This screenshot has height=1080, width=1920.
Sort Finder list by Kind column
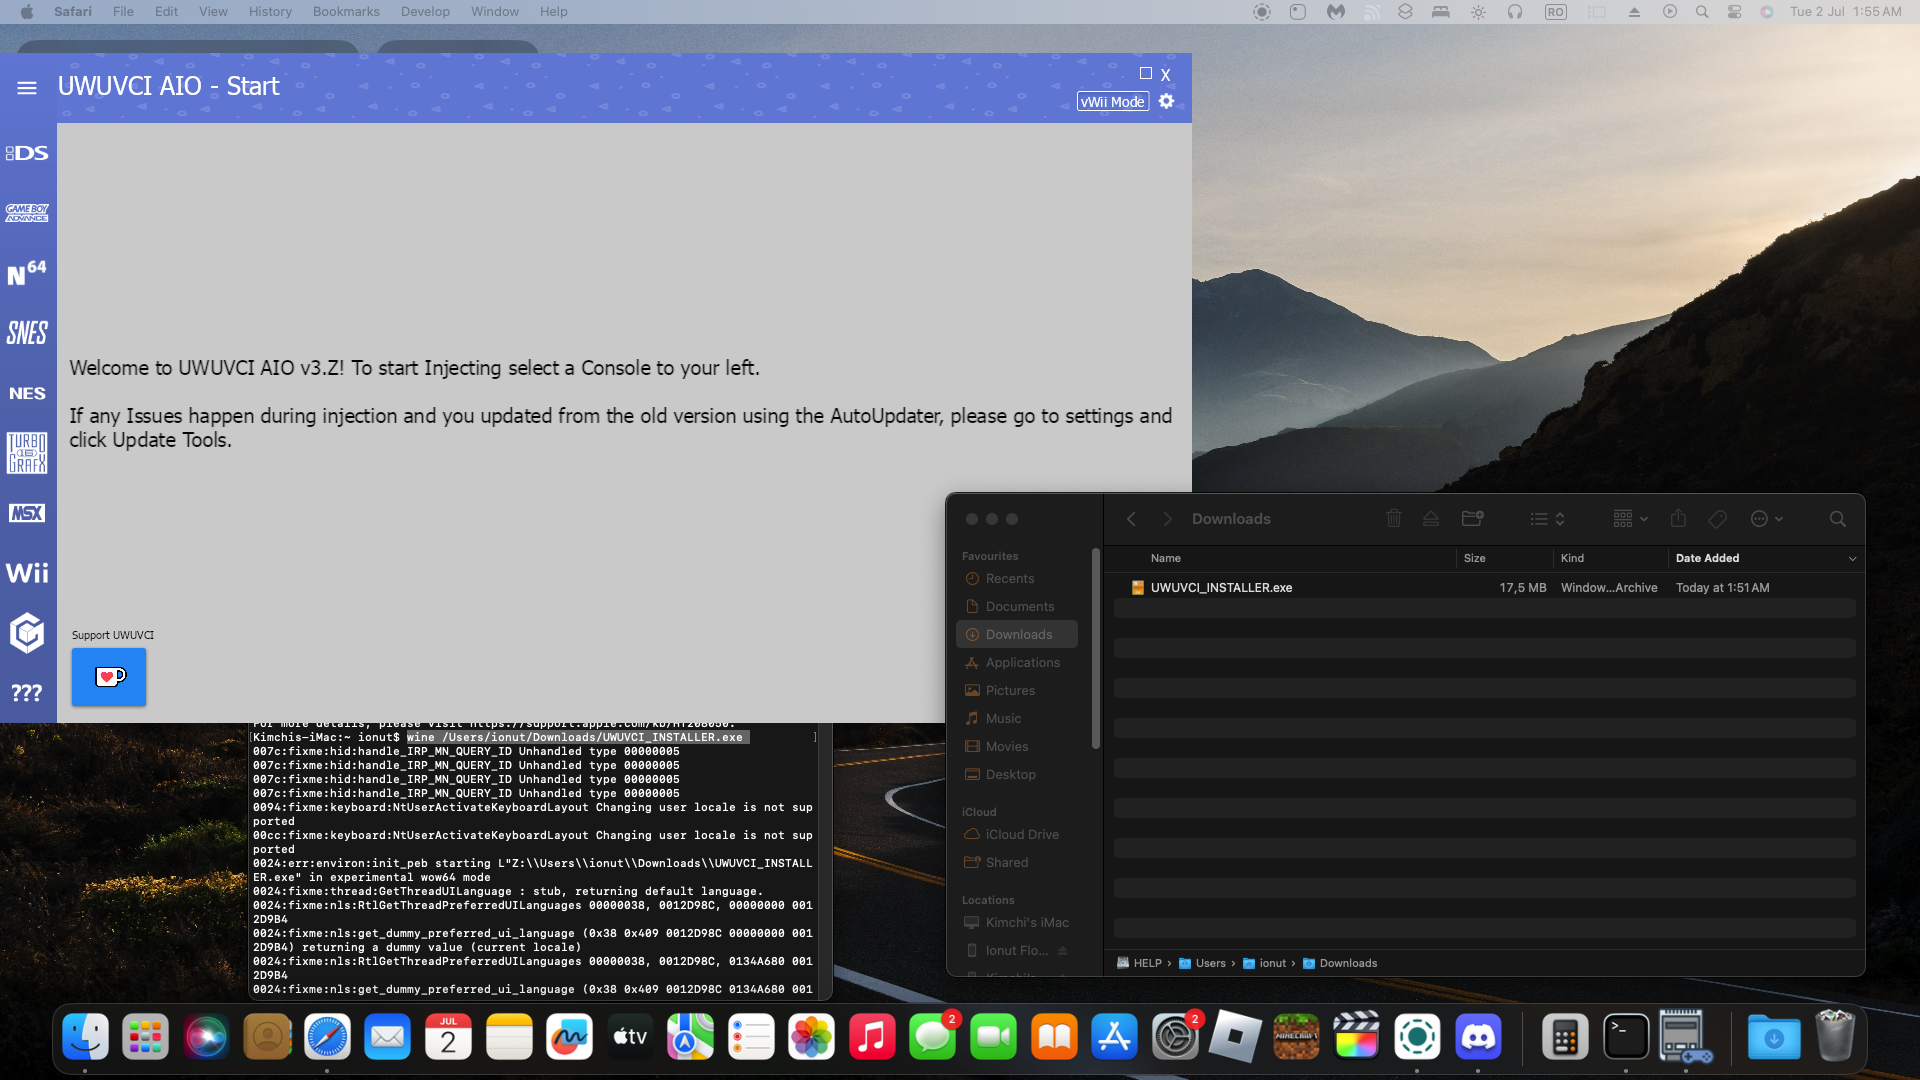click(x=1573, y=558)
